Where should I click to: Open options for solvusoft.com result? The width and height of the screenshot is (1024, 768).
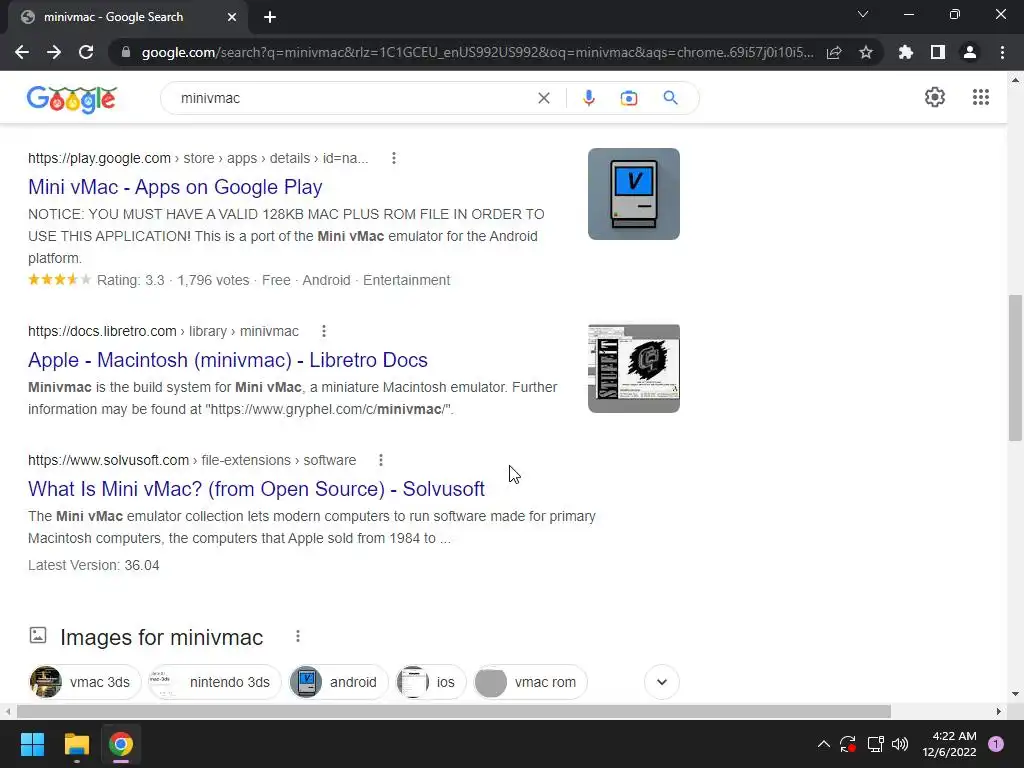click(x=381, y=460)
